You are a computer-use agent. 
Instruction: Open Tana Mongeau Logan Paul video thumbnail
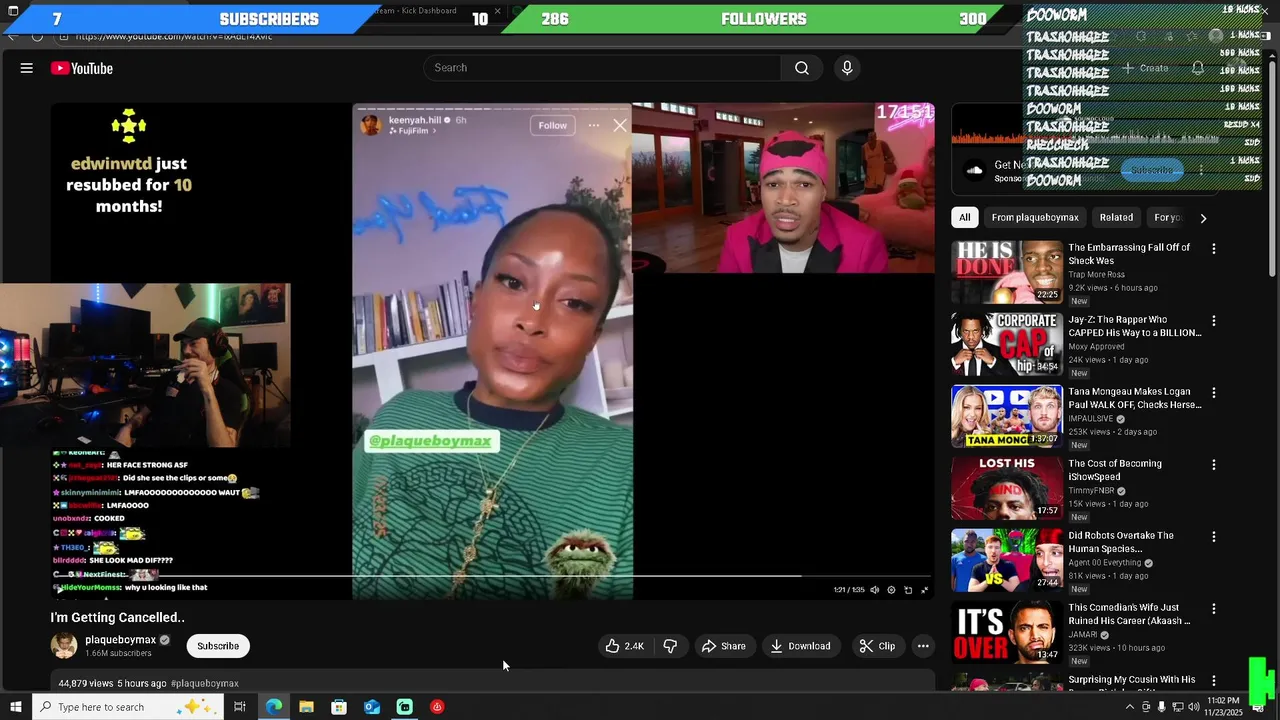coord(1007,416)
